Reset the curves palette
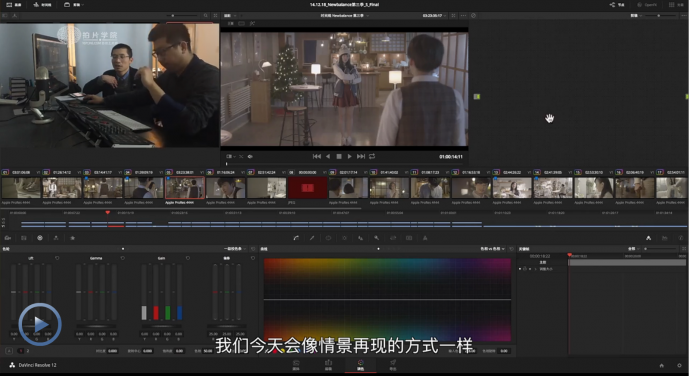The height and width of the screenshot is (376, 690). (x=511, y=249)
